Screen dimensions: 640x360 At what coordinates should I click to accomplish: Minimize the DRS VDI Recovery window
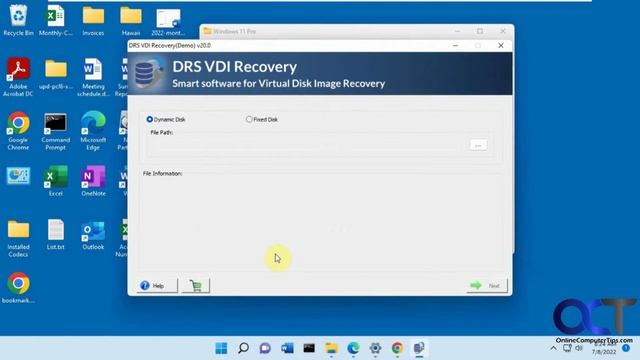[x=456, y=46]
